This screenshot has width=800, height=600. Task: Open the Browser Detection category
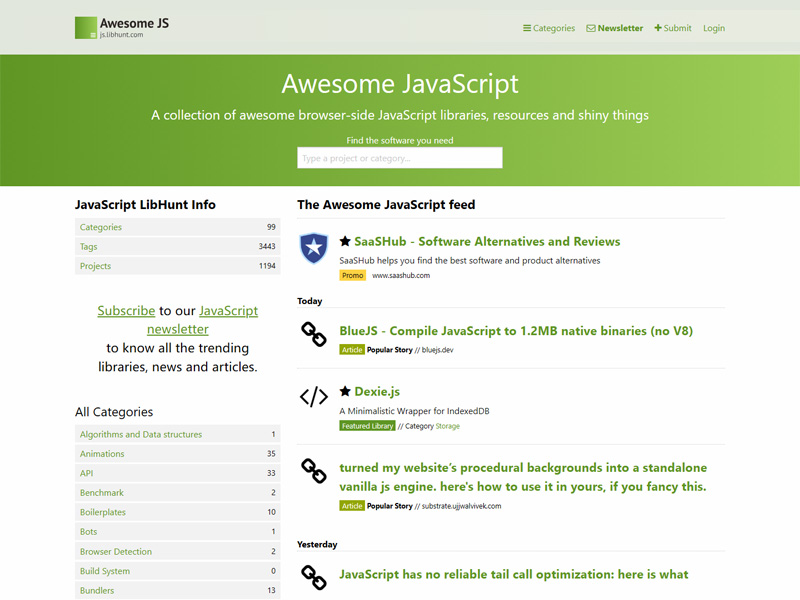coord(178,551)
